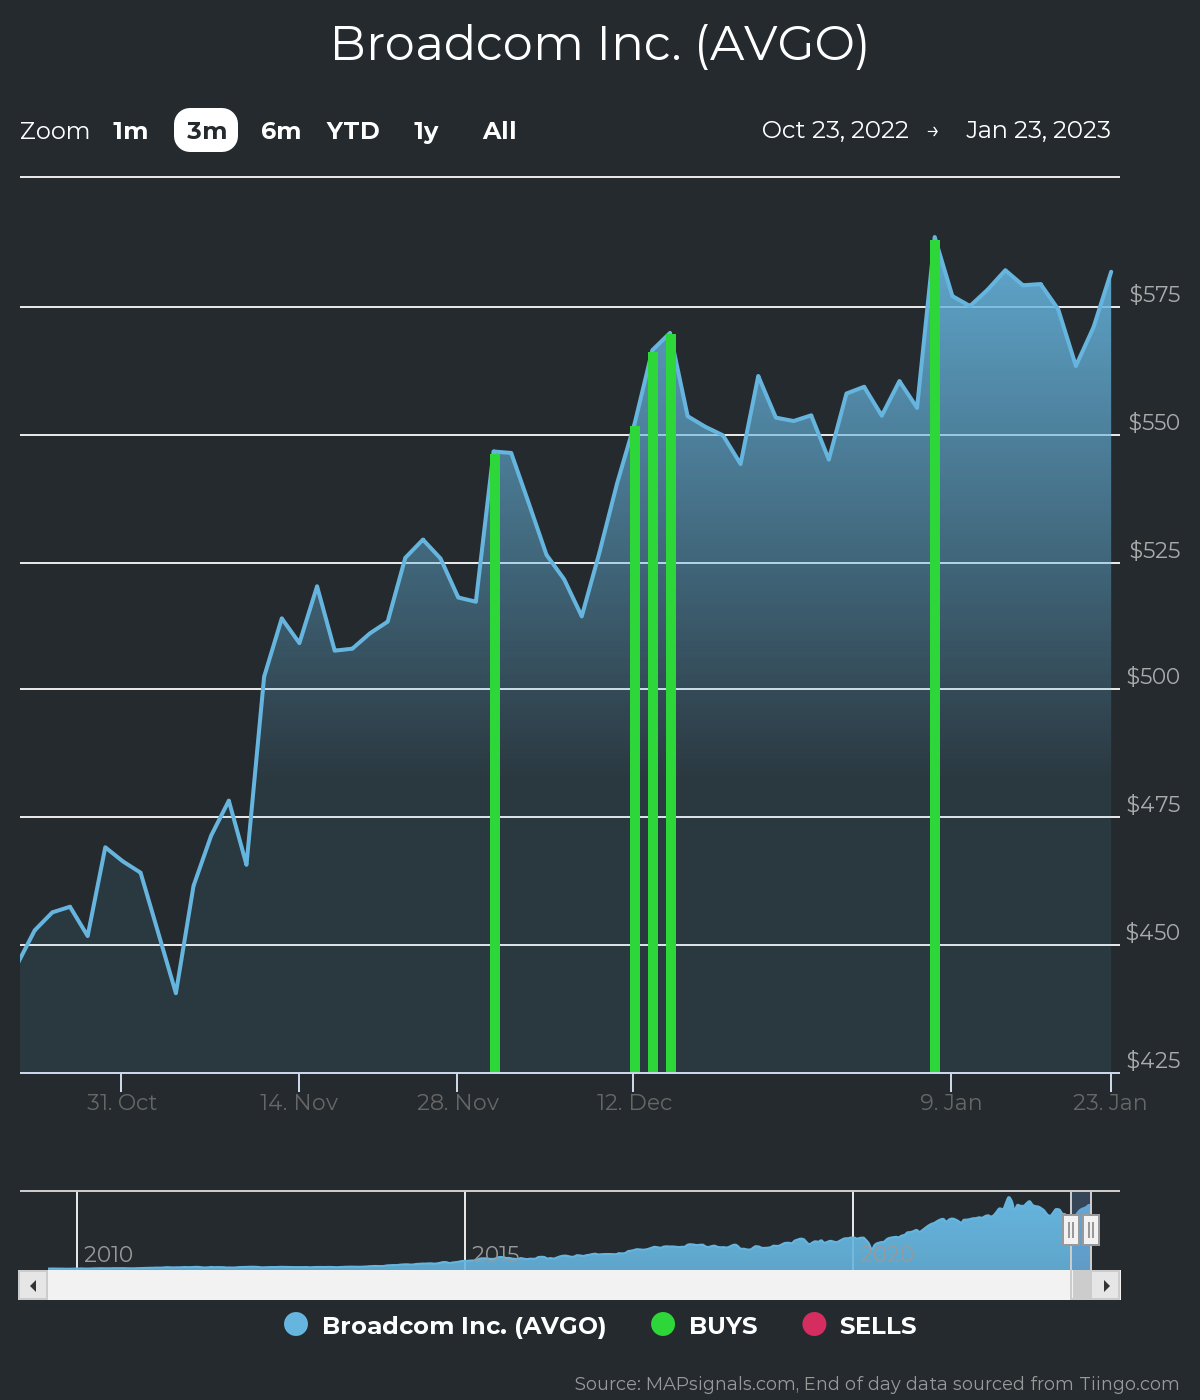Grab the right navigator range handle
Image resolution: width=1200 pixels, height=1400 pixels.
click(x=1091, y=1230)
